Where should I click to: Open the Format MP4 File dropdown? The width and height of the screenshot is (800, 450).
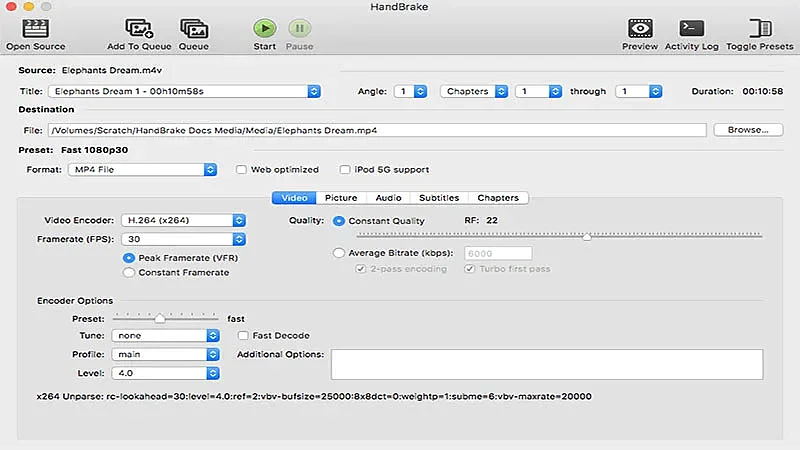click(x=142, y=169)
